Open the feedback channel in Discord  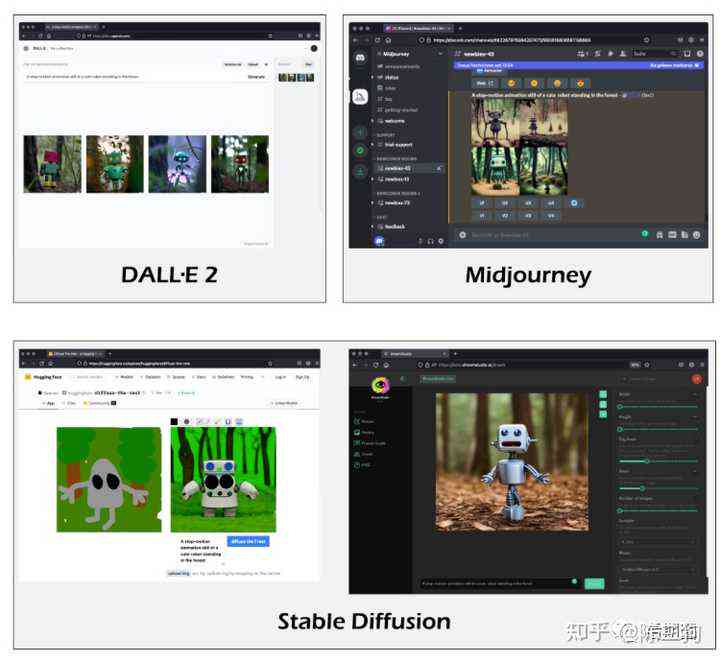click(x=391, y=226)
